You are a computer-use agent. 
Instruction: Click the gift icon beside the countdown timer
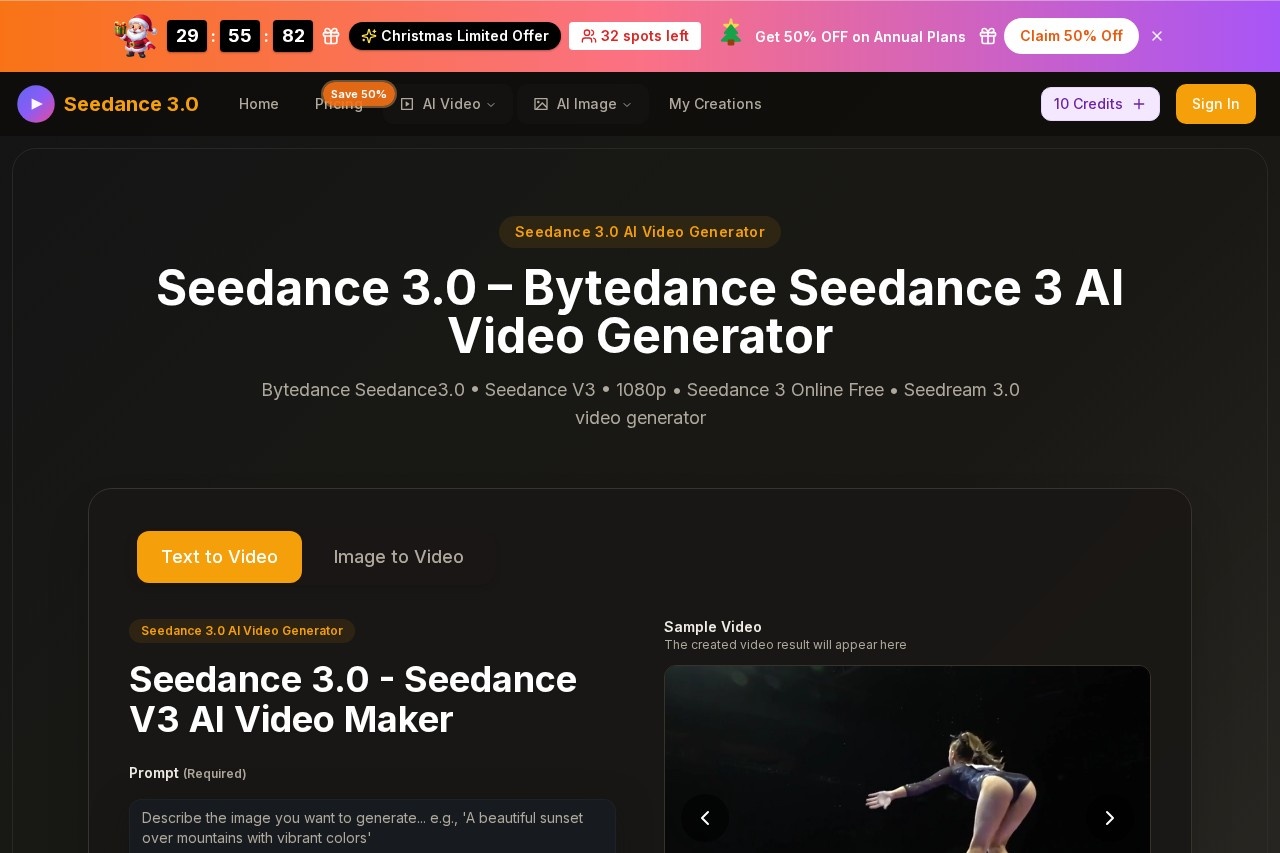[331, 36]
